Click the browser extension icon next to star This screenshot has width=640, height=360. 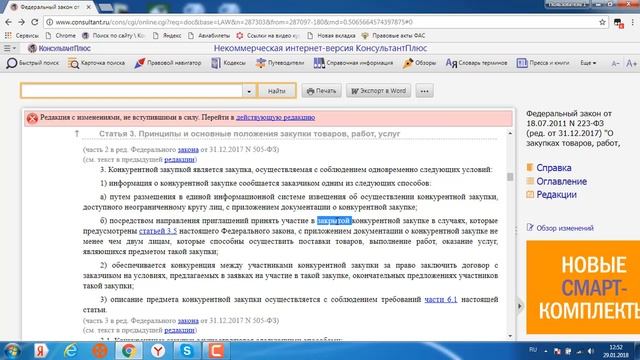pyautogui.click(x=618, y=23)
